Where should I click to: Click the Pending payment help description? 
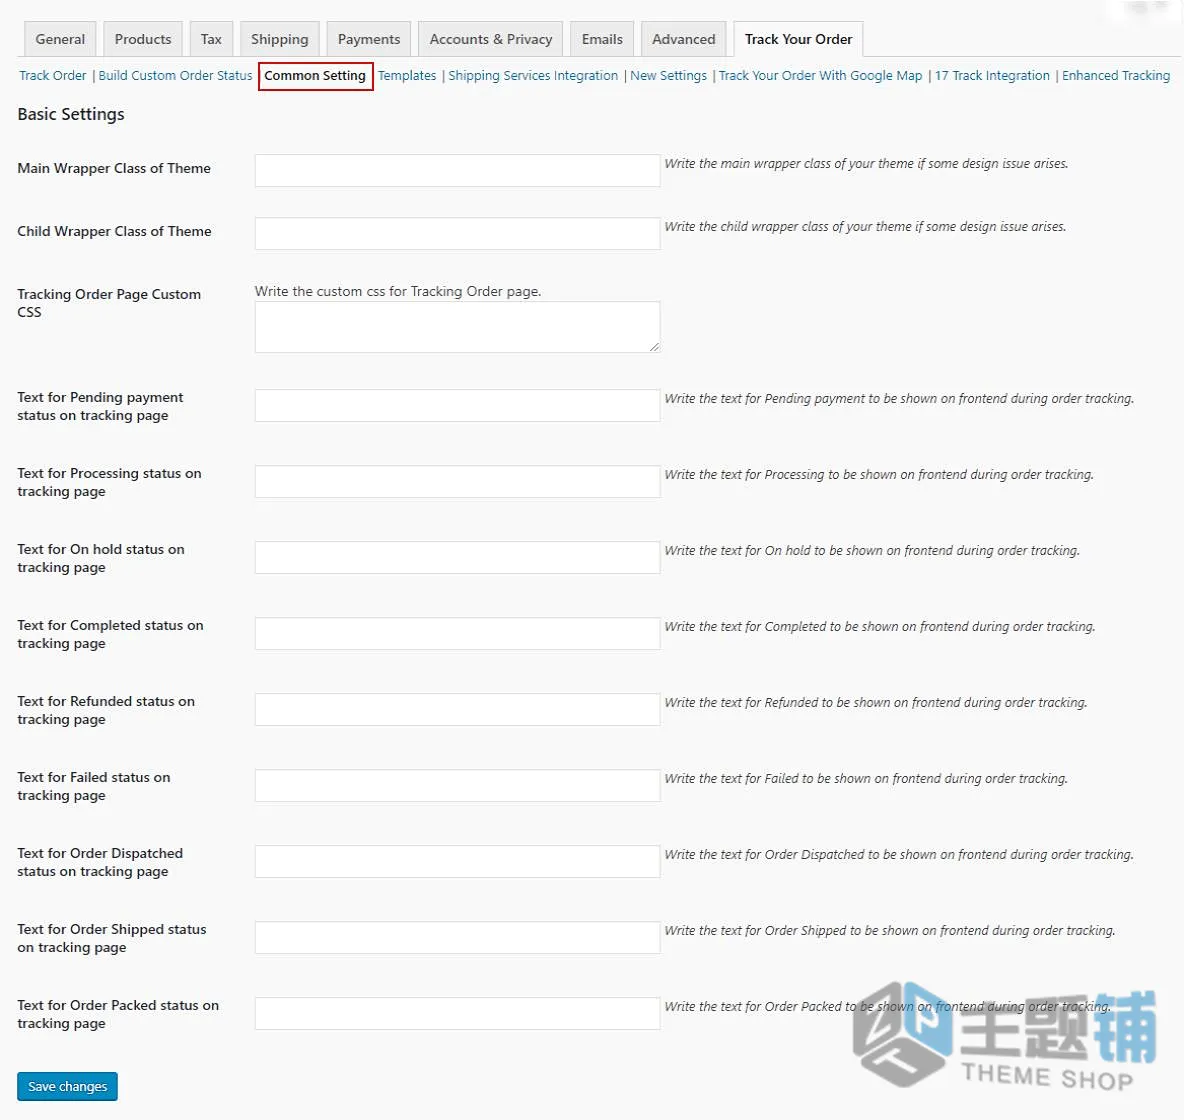(899, 398)
